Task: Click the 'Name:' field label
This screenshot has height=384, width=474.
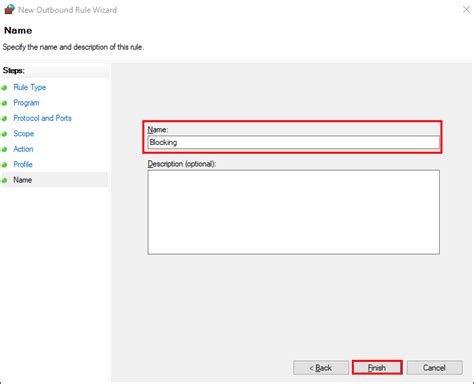Action: [158, 130]
